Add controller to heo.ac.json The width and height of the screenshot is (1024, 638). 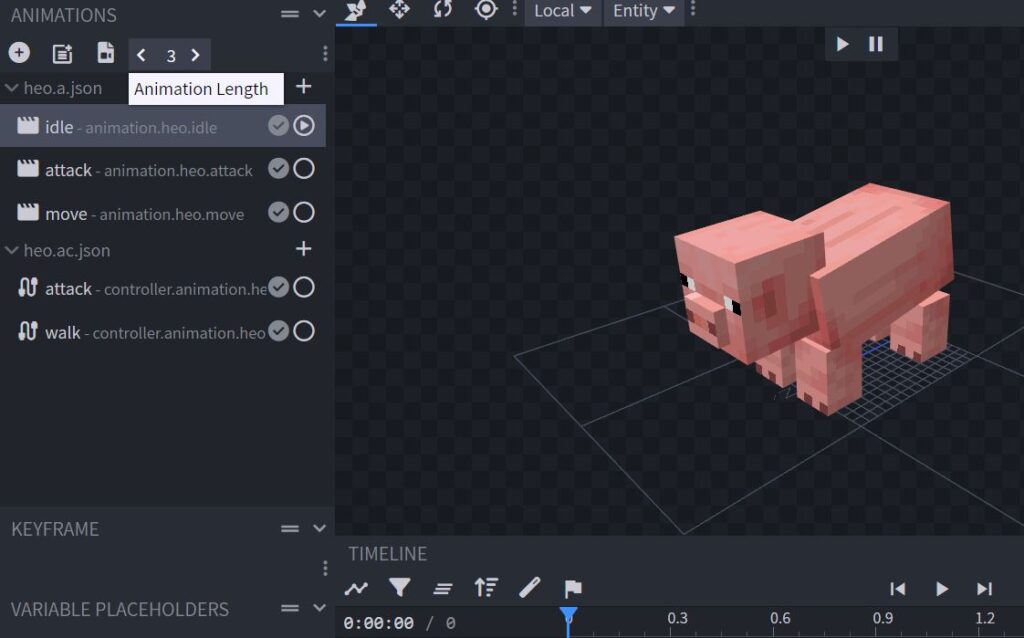[x=304, y=248]
